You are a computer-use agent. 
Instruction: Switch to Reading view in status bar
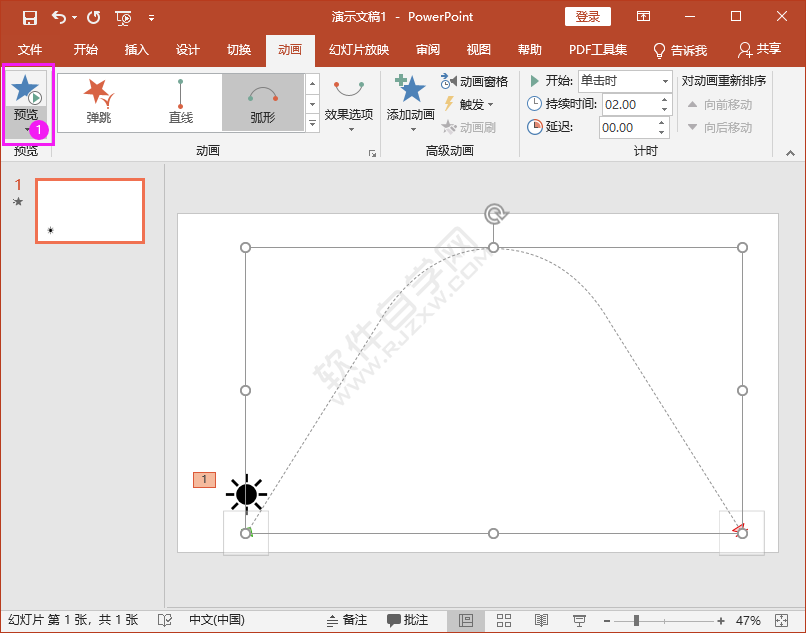[x=541, y=620]
